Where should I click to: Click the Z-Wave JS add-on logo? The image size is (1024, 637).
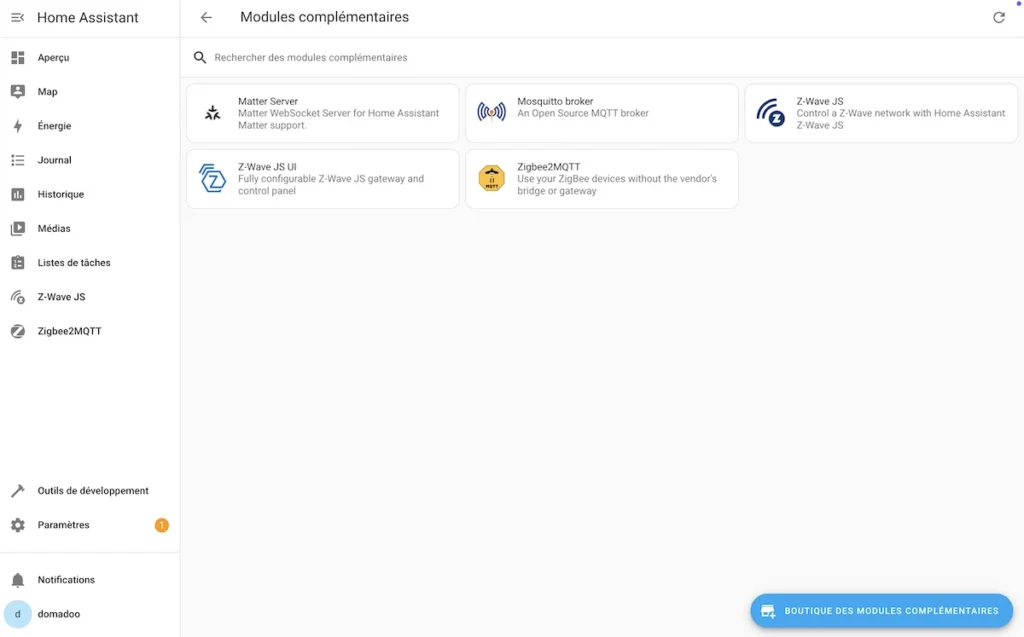click(771, 113)
